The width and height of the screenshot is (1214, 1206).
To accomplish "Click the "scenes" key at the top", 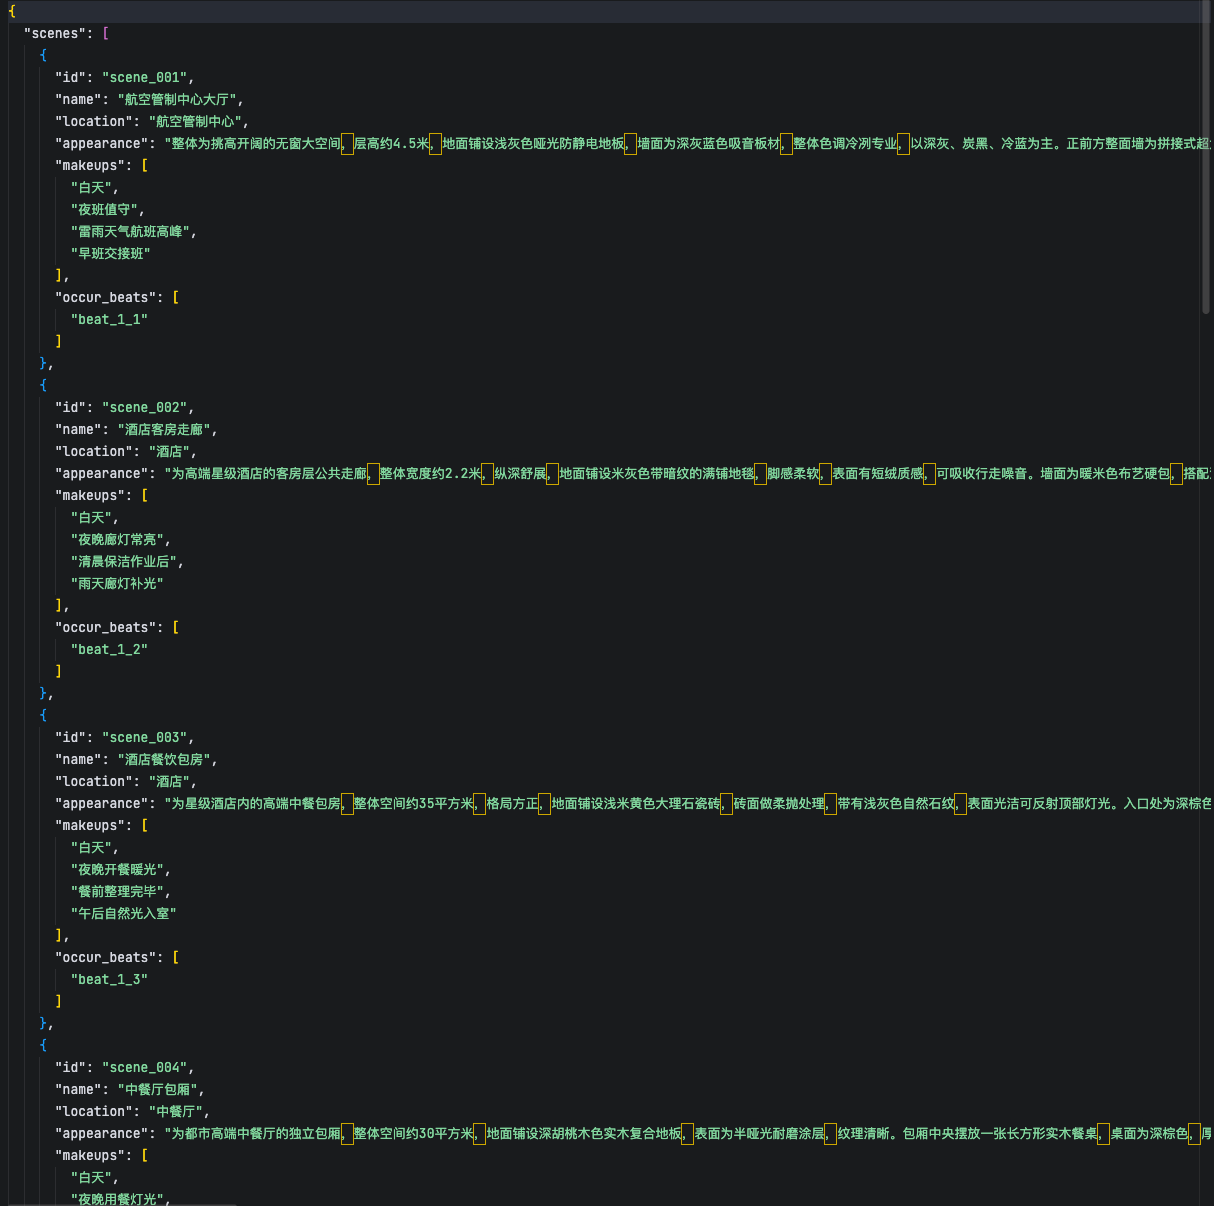I will pos(58,33).
